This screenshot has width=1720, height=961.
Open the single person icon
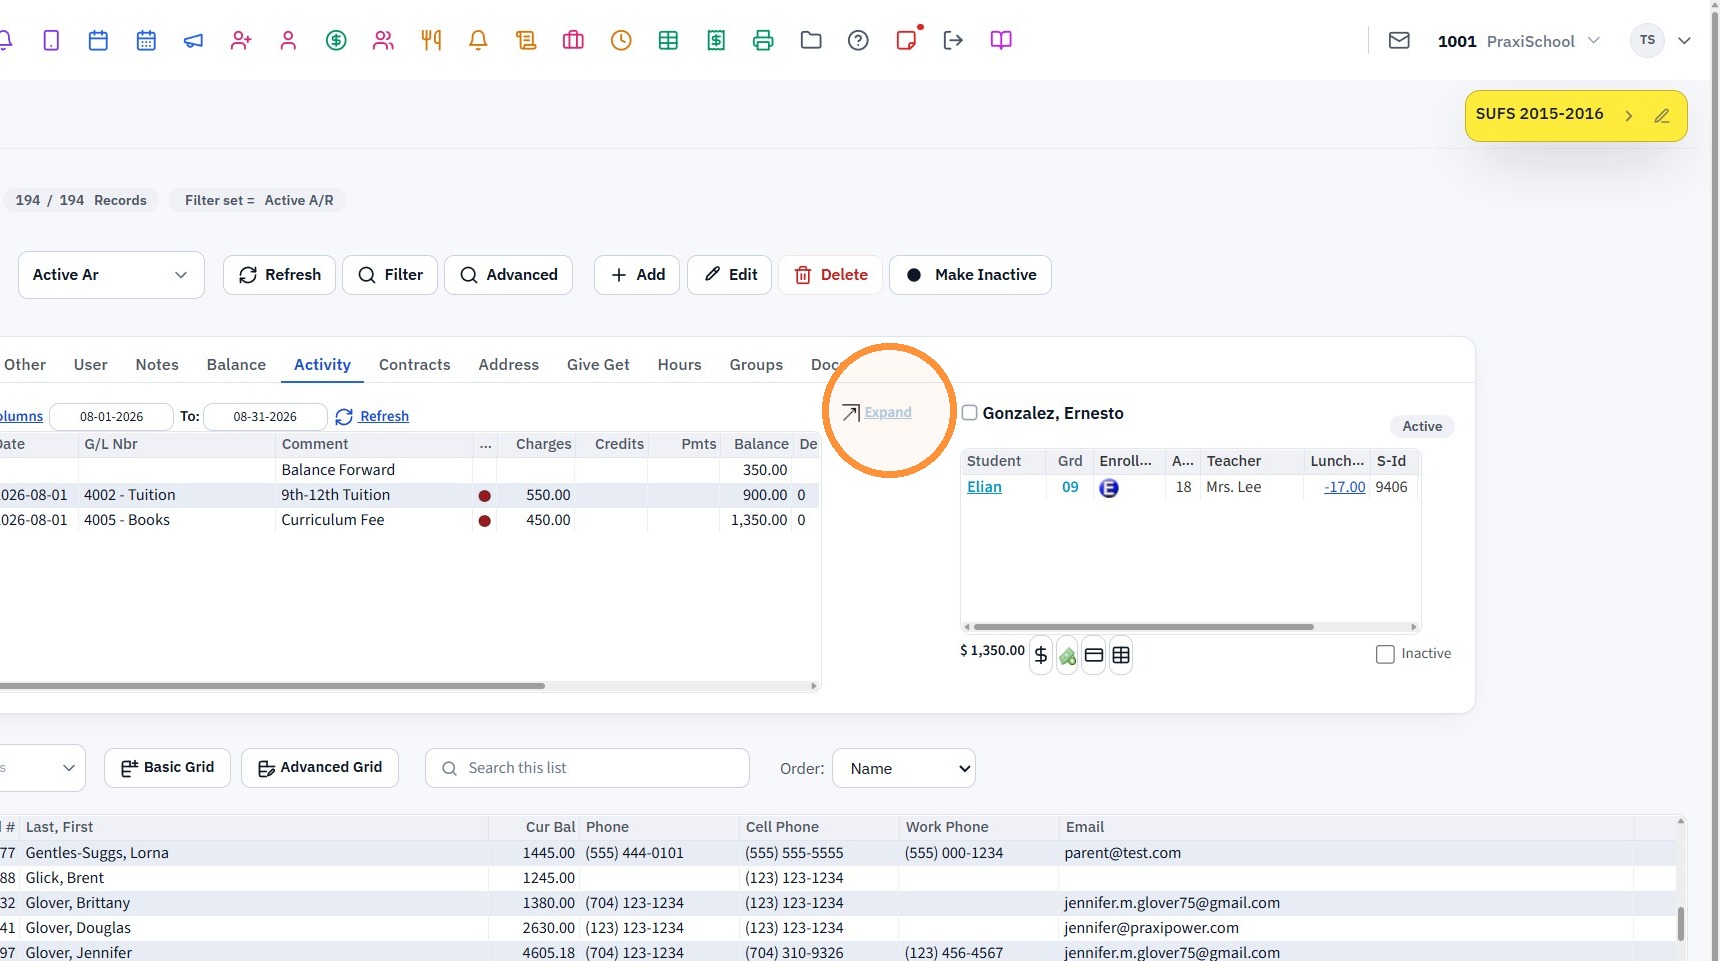288,40
